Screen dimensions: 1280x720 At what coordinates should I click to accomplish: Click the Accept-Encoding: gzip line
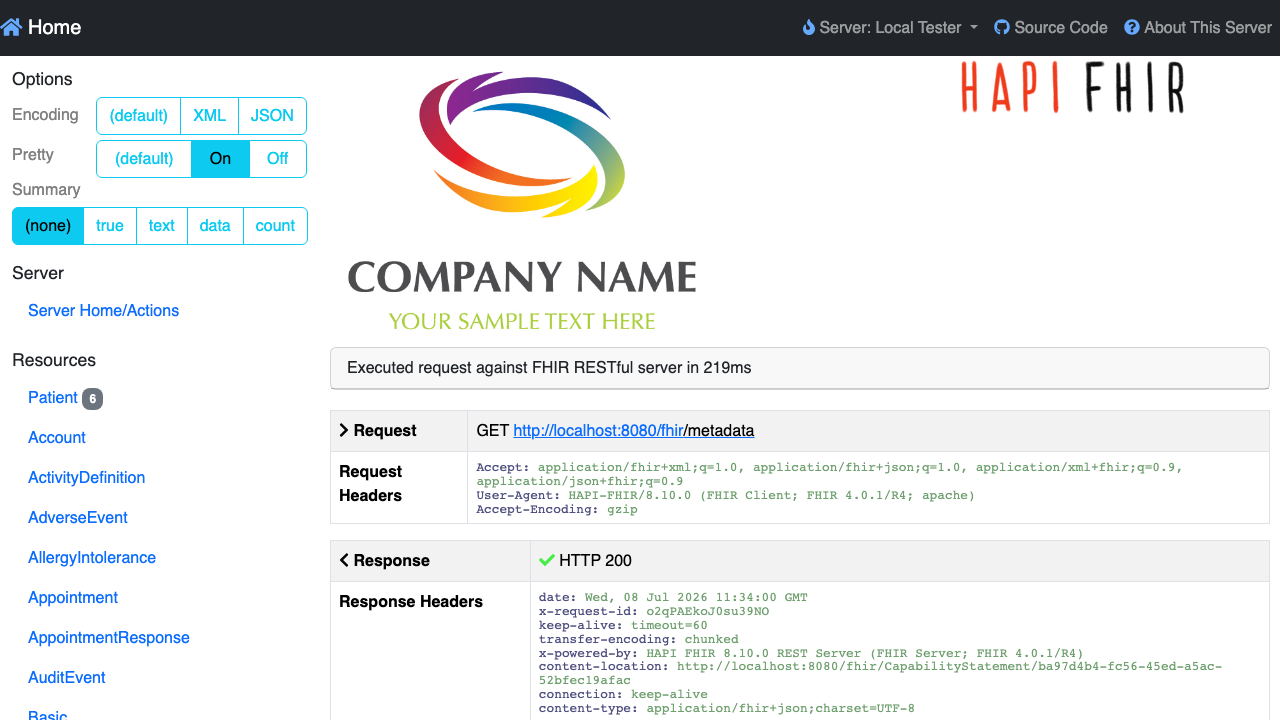tap(557, 509)
